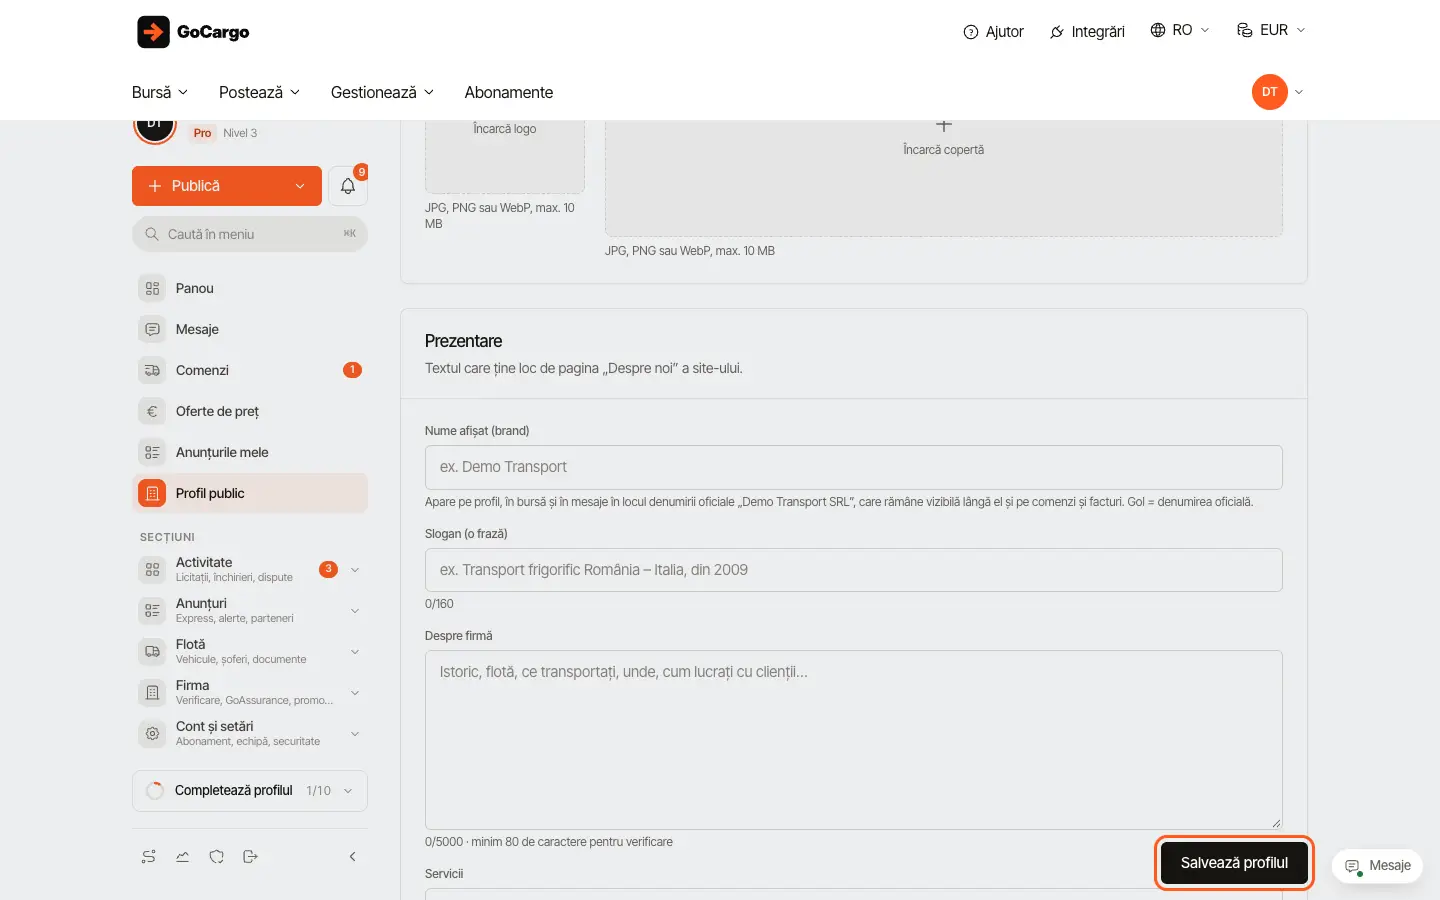This screenshot has height=900, width=1440.
Task: Click the Încarcă logo upload area
Action: point(505,156)
